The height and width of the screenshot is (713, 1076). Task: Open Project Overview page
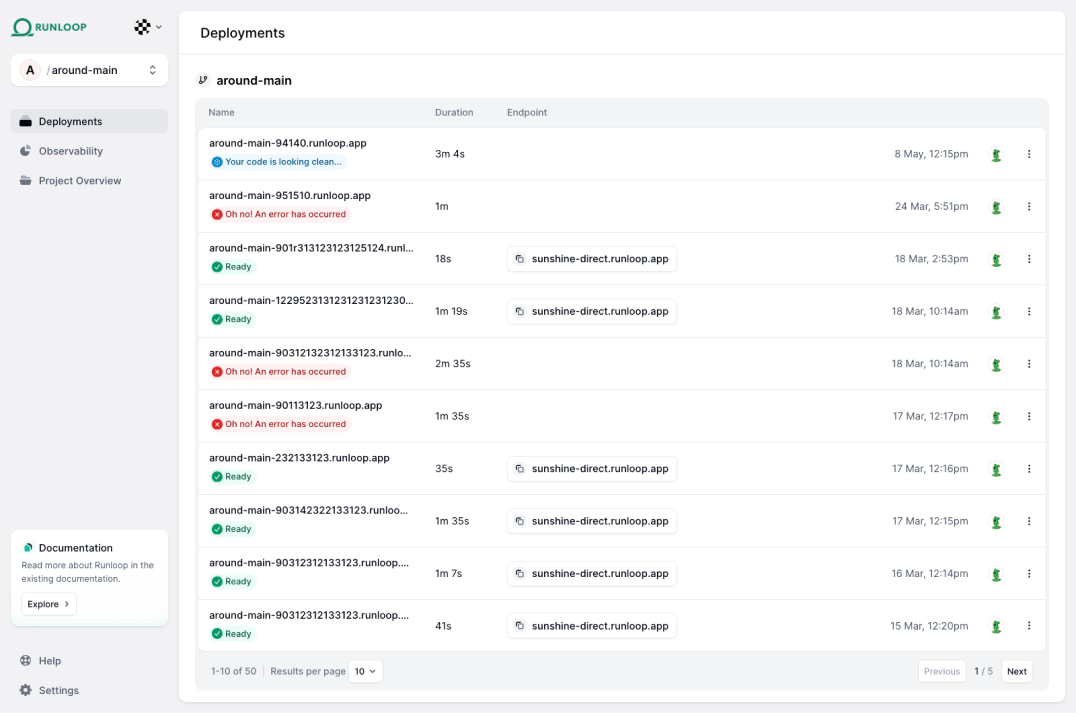(x=89, y=180)
